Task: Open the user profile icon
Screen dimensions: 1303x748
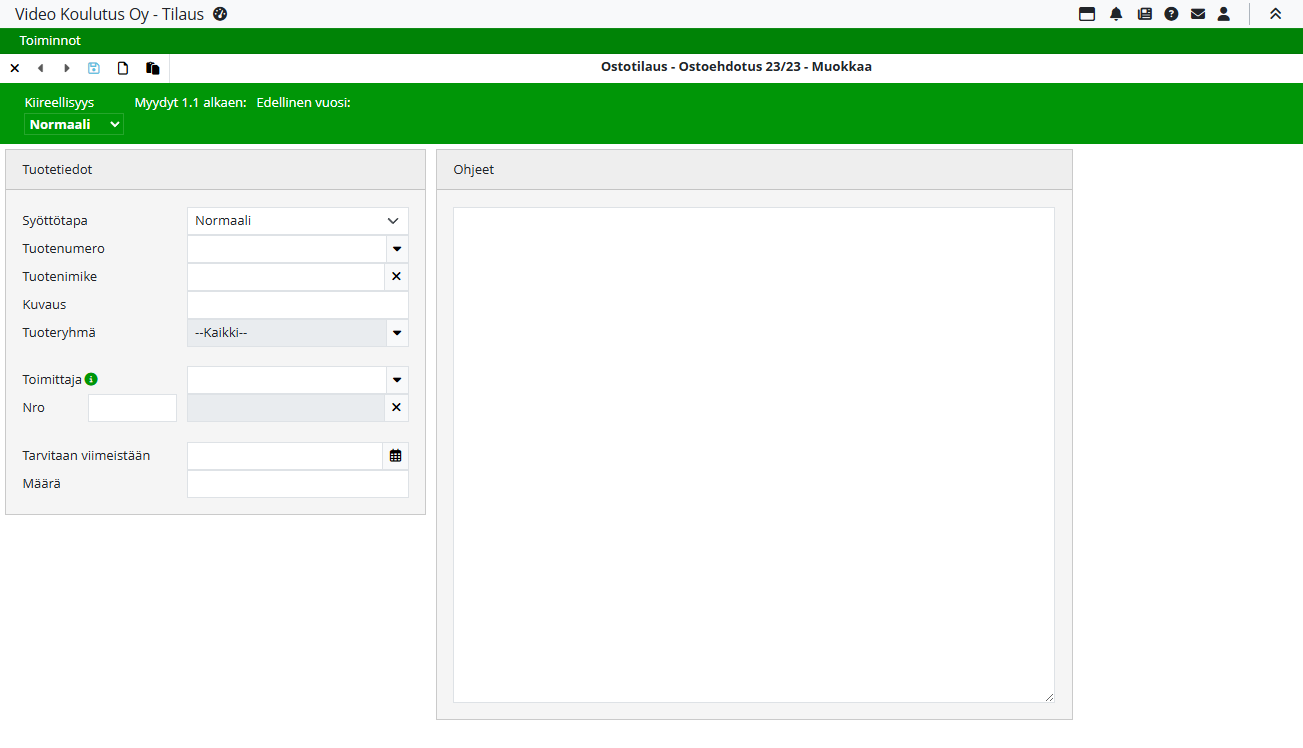Action: [1223, 14]
